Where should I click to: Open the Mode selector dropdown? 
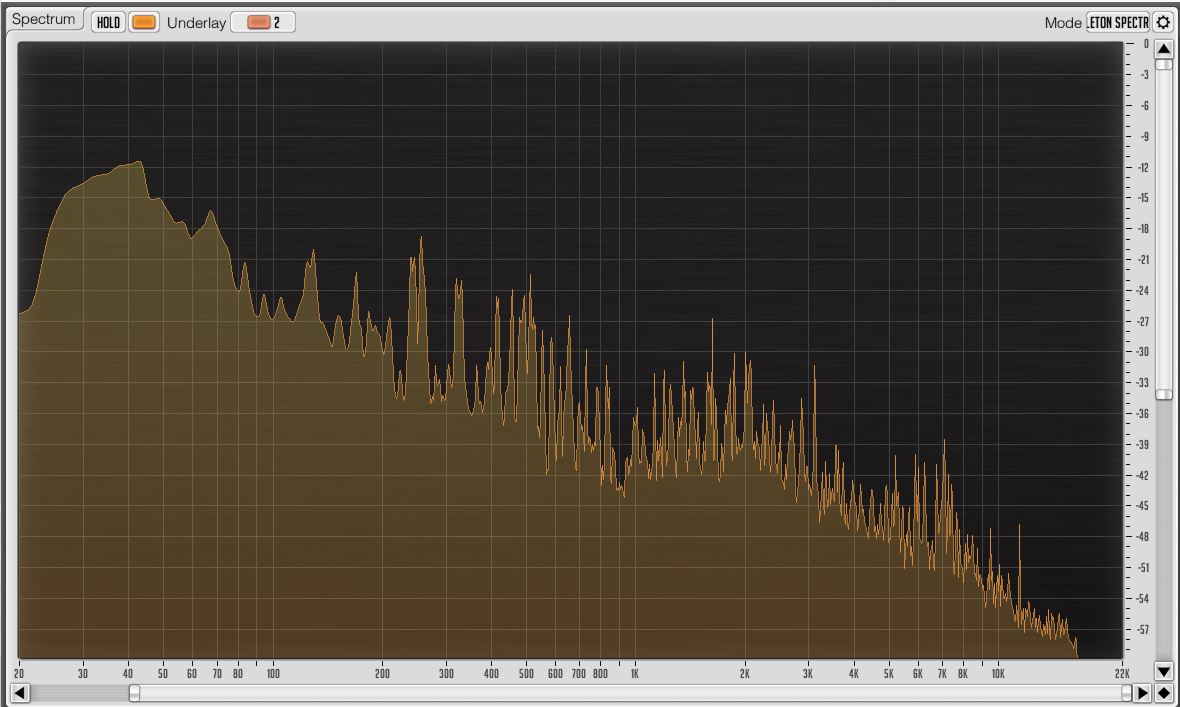click(x=1117, y=22)
